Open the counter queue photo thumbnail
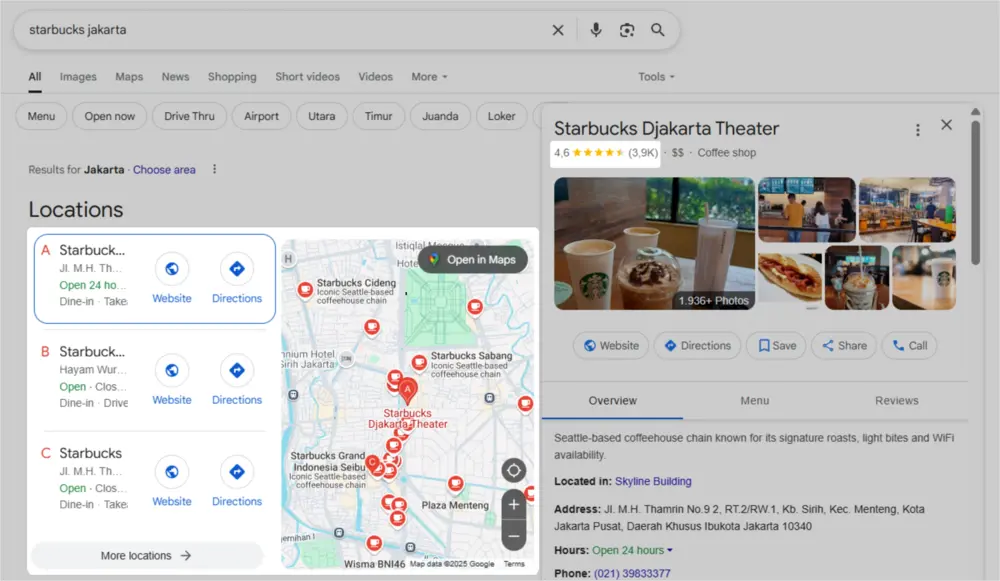 tap(807, 210)
